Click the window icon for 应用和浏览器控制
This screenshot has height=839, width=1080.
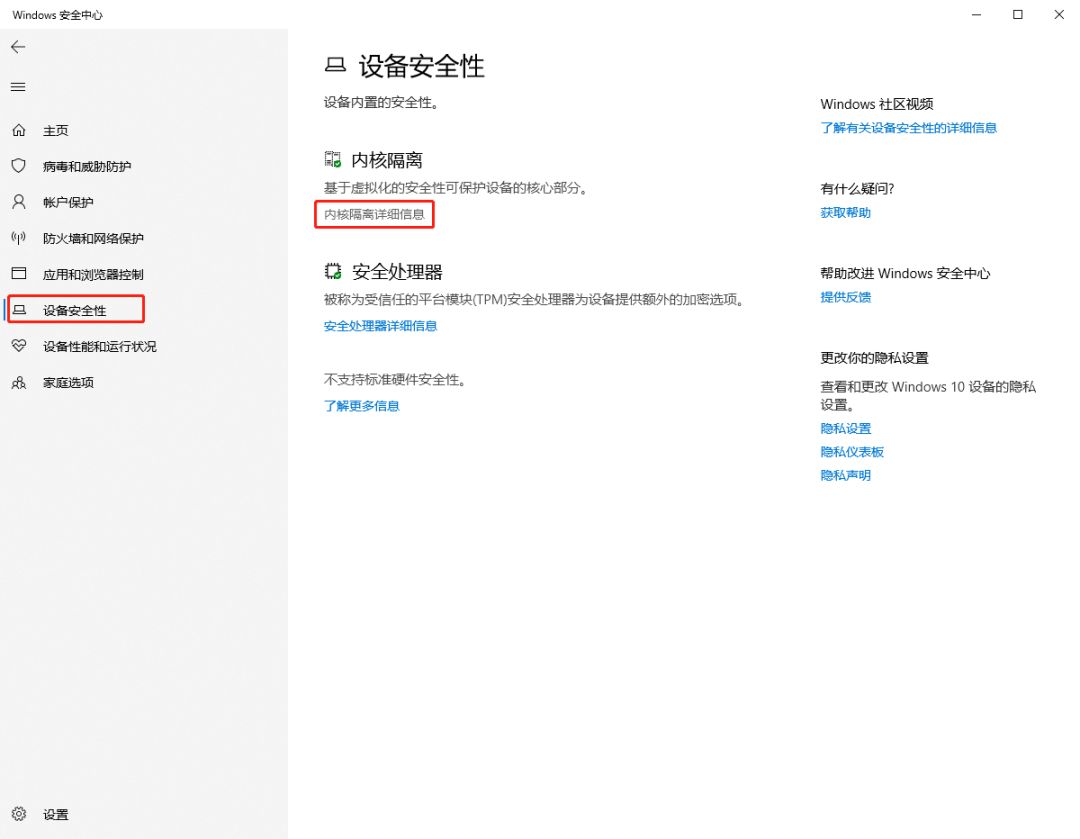(x=19, y=274)
